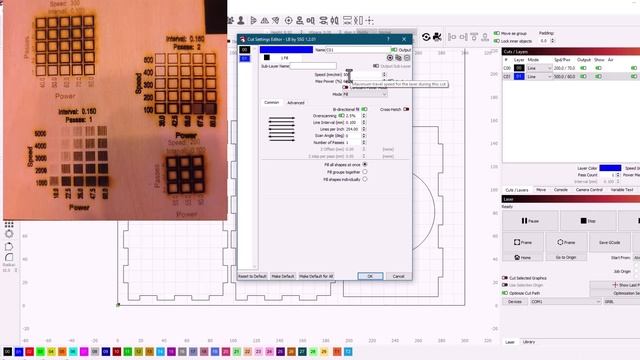
Task: Click the camera capture icon
Action: pyautogui.click(x=437, y=37)
